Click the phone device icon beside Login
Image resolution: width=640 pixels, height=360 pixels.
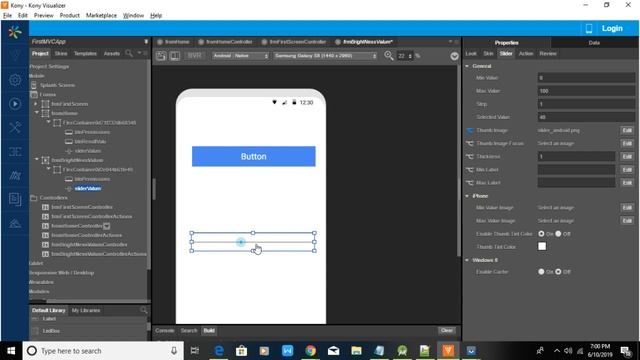589,28
